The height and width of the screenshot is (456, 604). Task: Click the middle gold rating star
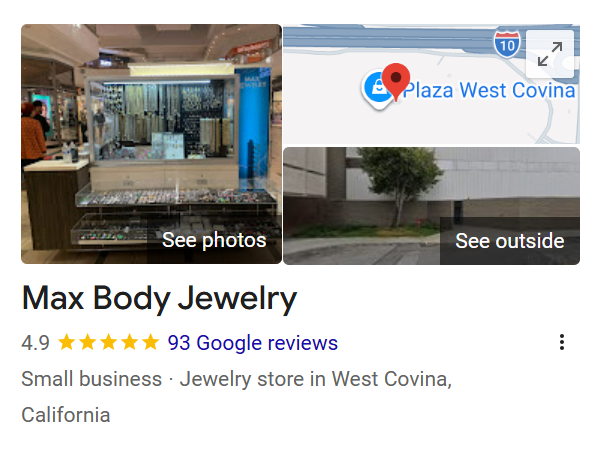click(x=108, y=342)
